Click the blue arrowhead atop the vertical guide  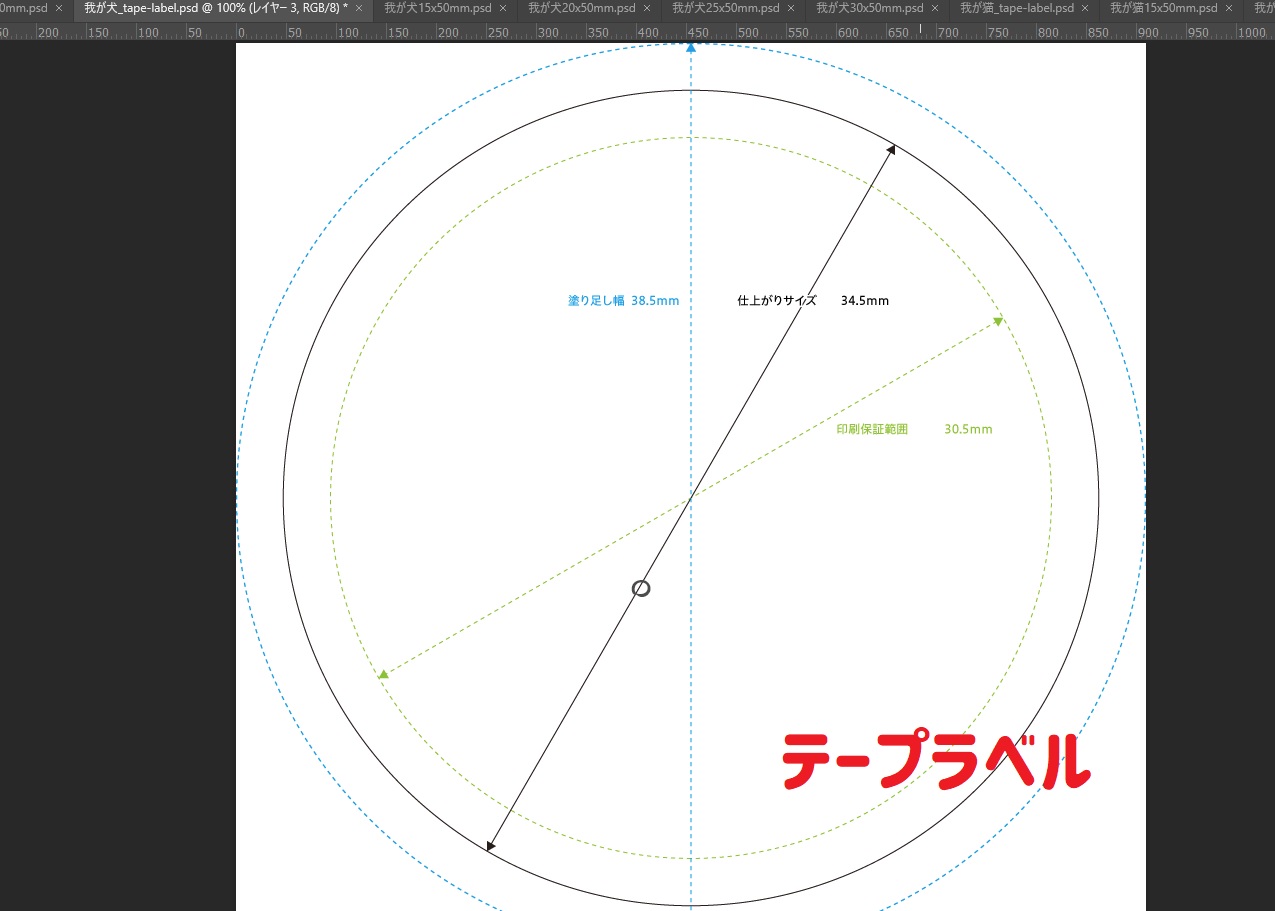(691, 48)
